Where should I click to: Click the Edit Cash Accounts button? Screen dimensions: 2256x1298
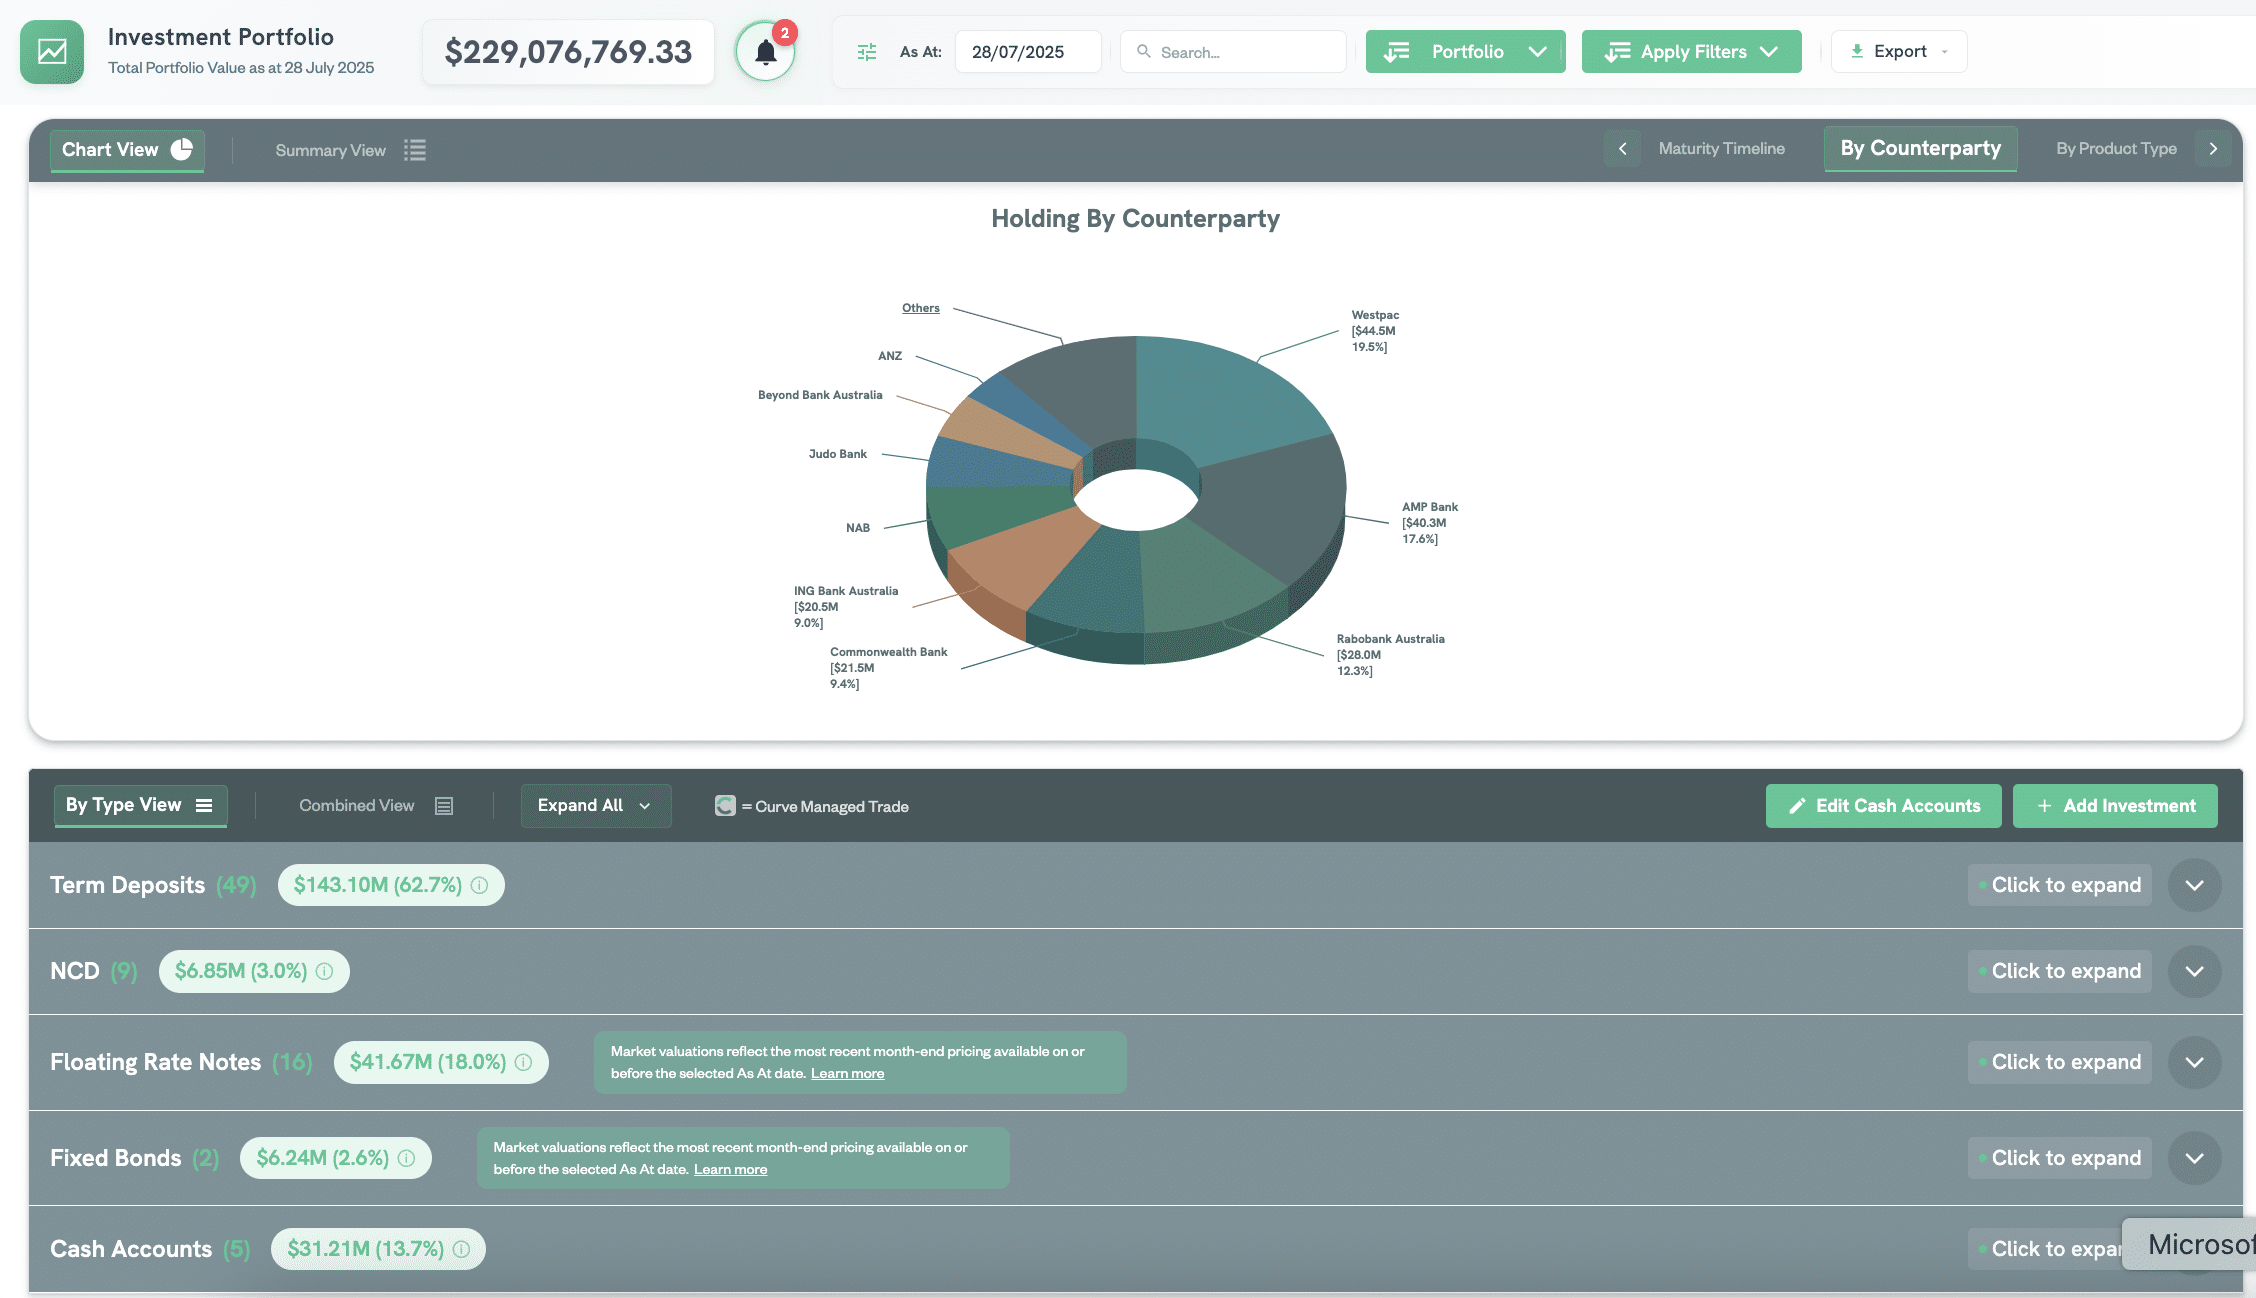1883,806
